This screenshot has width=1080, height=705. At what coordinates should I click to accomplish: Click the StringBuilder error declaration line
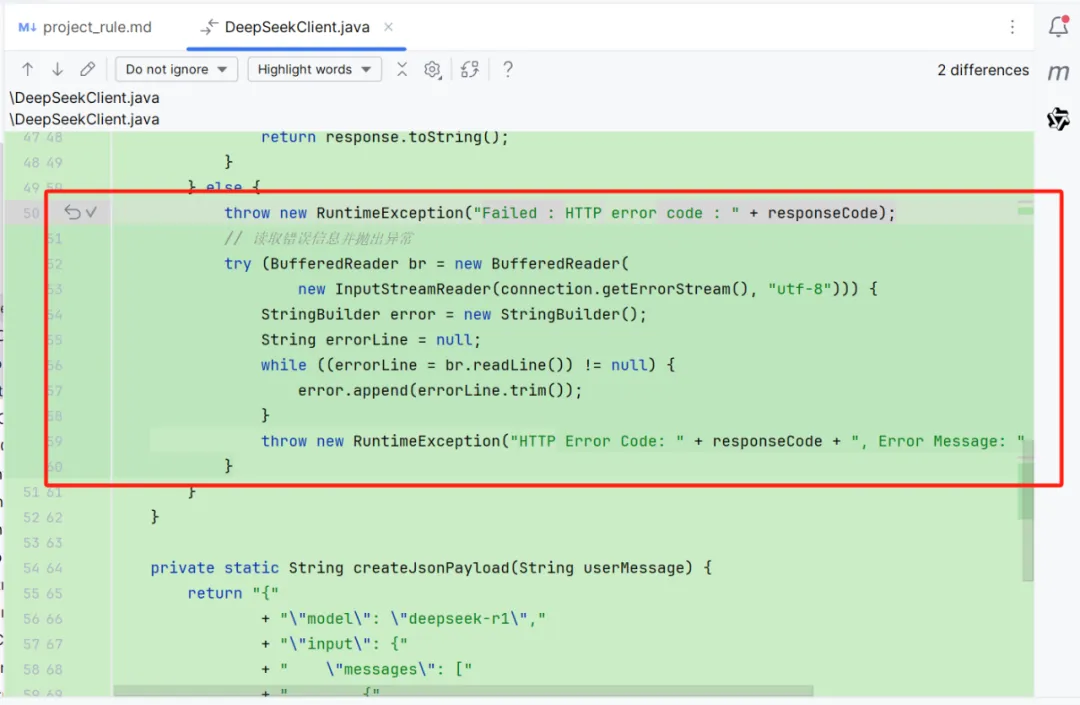click(454, 315)
